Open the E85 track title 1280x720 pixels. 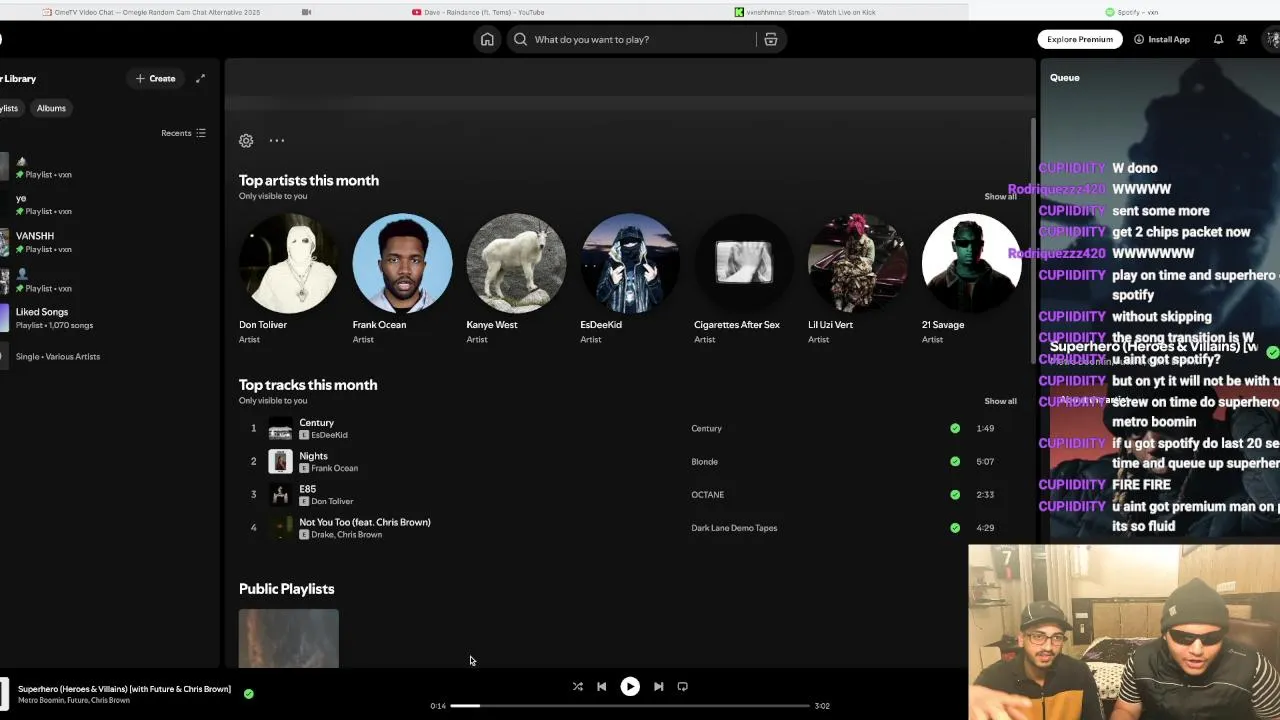pos(307,489)
